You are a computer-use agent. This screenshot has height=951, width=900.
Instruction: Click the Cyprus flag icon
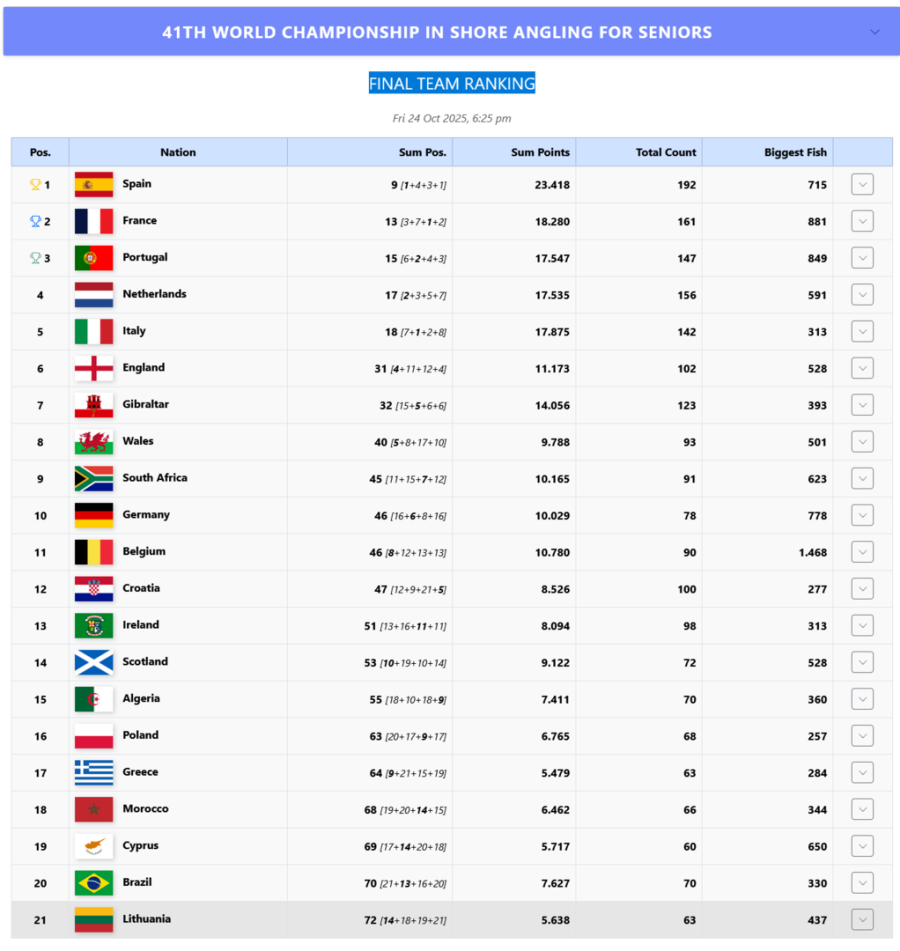(93, 846)
